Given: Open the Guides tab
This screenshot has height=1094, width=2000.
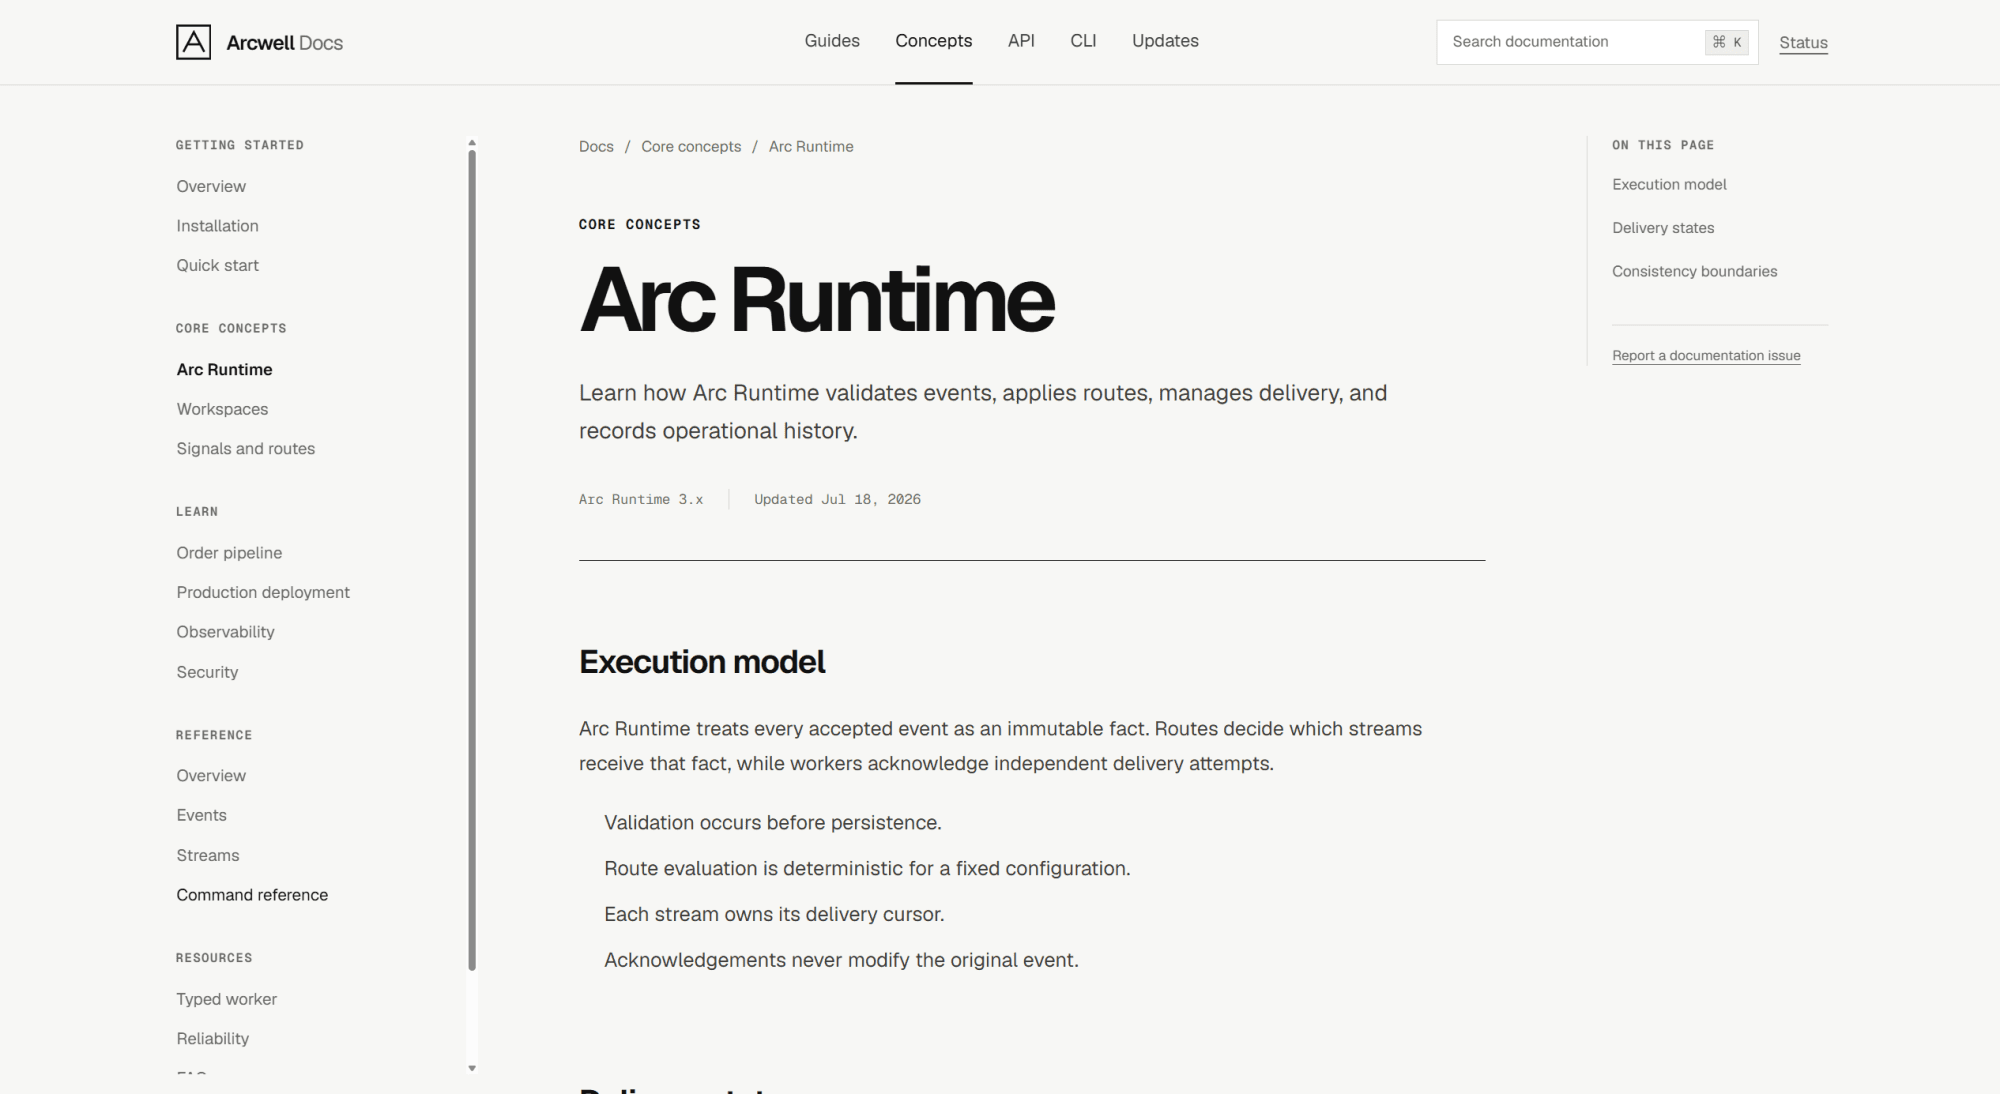Looking at the screenshot, I should (832, 41).
